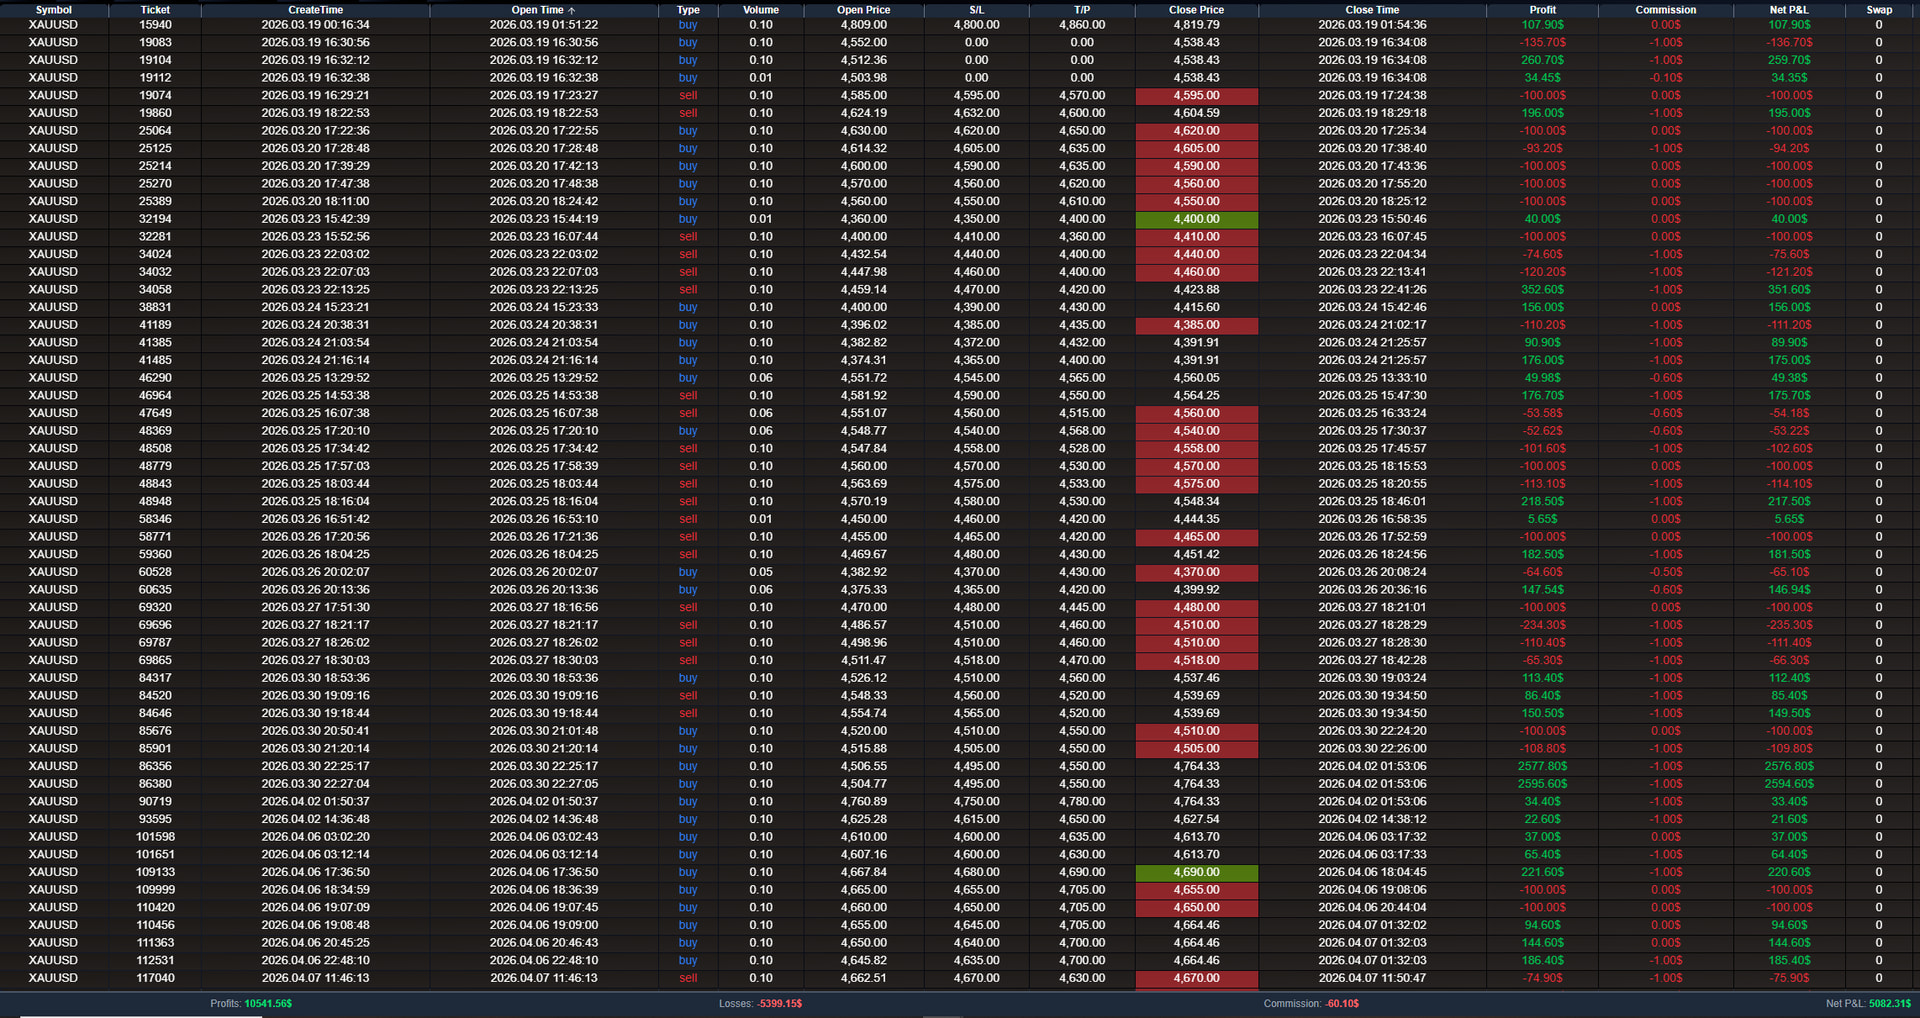Click the red Close Price 4,518.00 cell
The image size is (1920, 1018).
[1197, 660]
